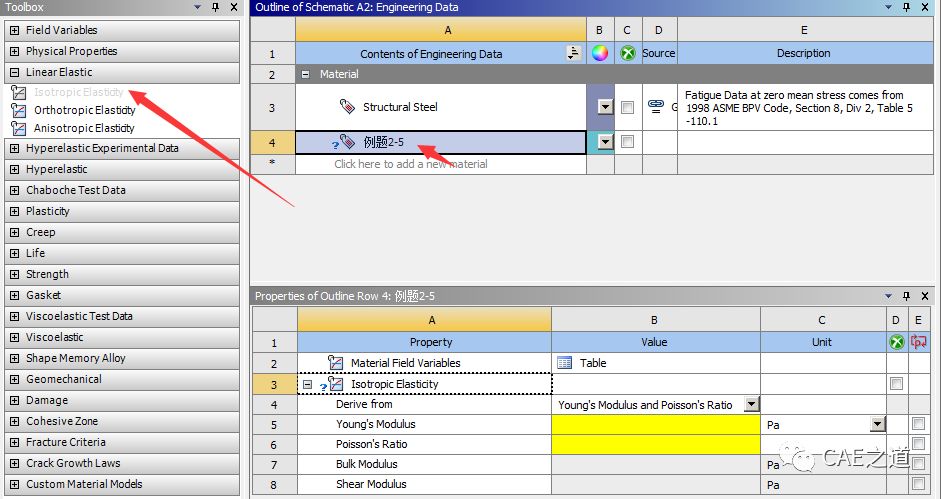Screen dimensions: 941x499
Task: Click the red parameterize icon in Properties header
Action: [x=918, y=342]
